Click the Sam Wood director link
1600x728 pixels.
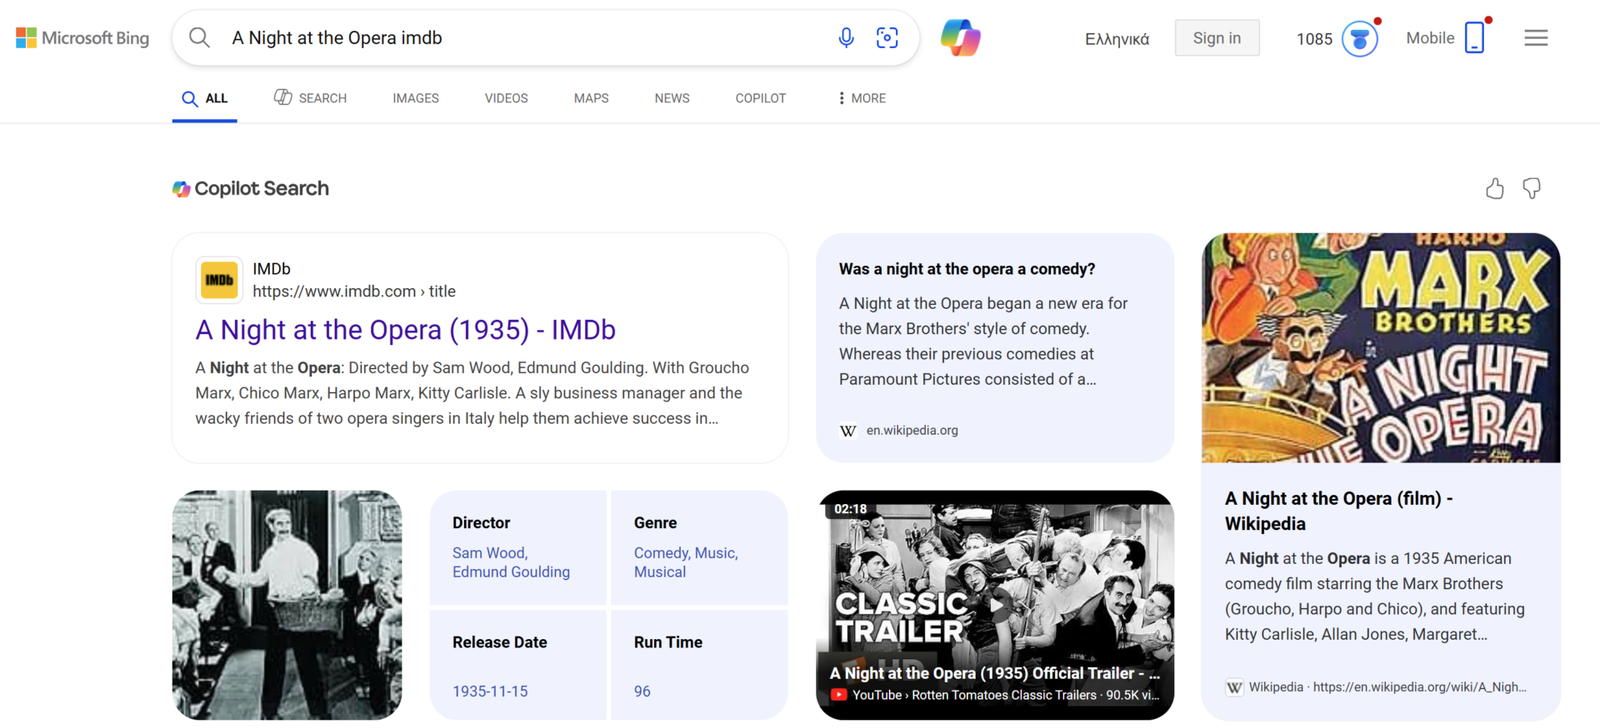tap(489, 553)
